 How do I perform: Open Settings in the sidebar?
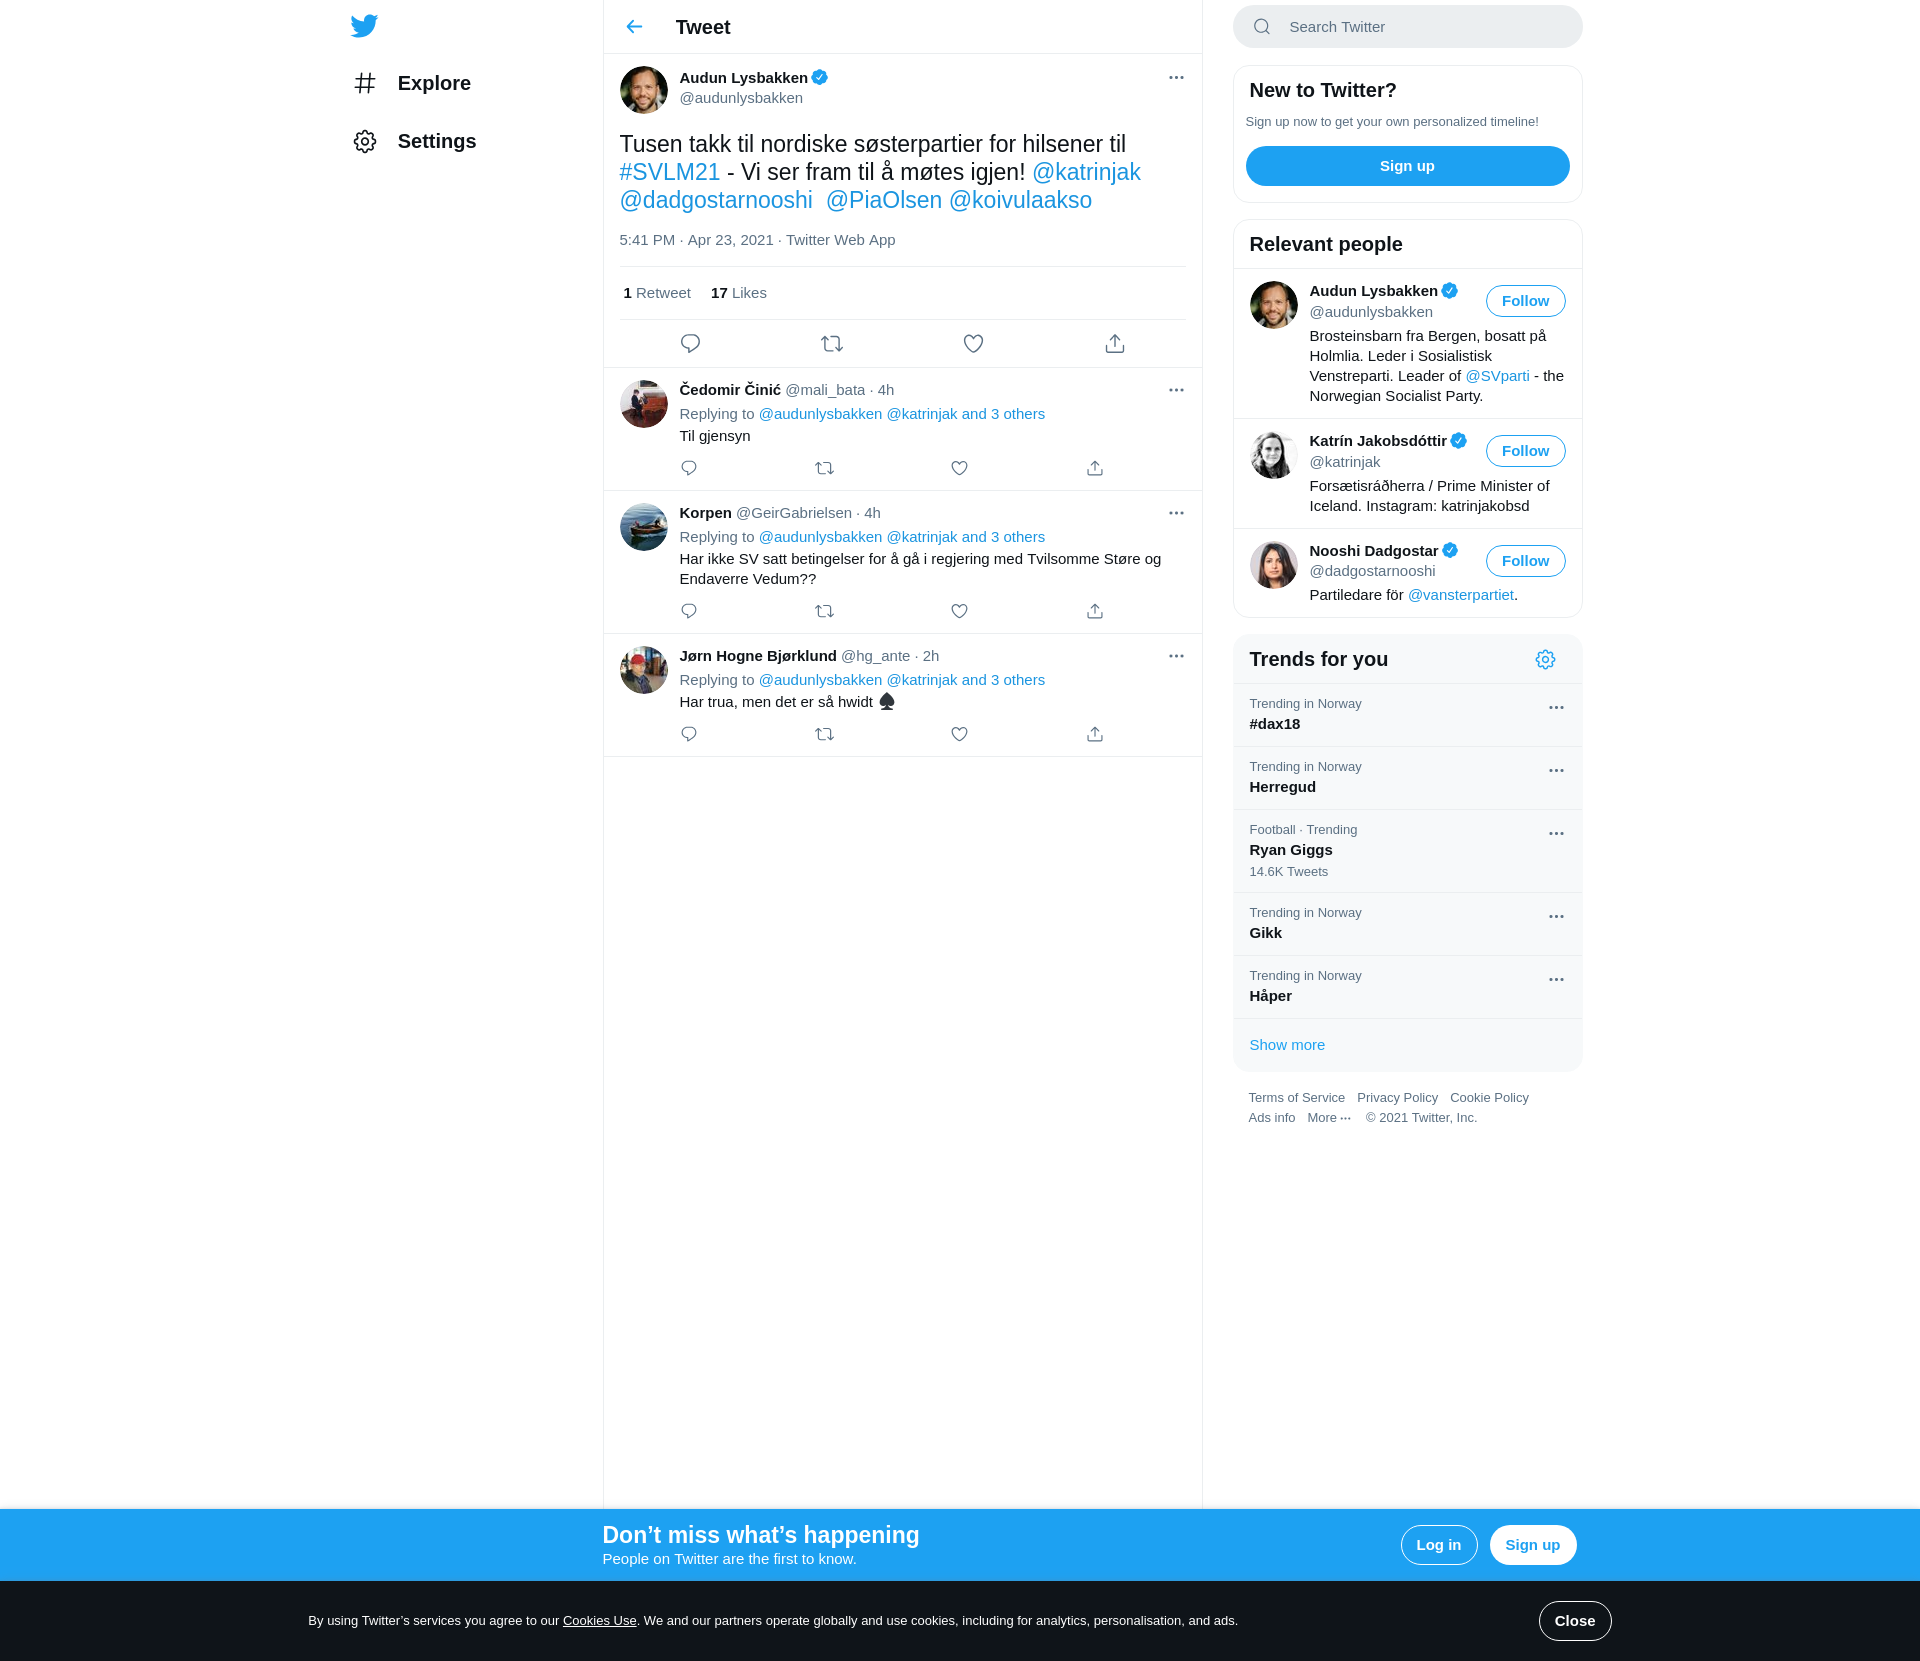pos(436,141)
